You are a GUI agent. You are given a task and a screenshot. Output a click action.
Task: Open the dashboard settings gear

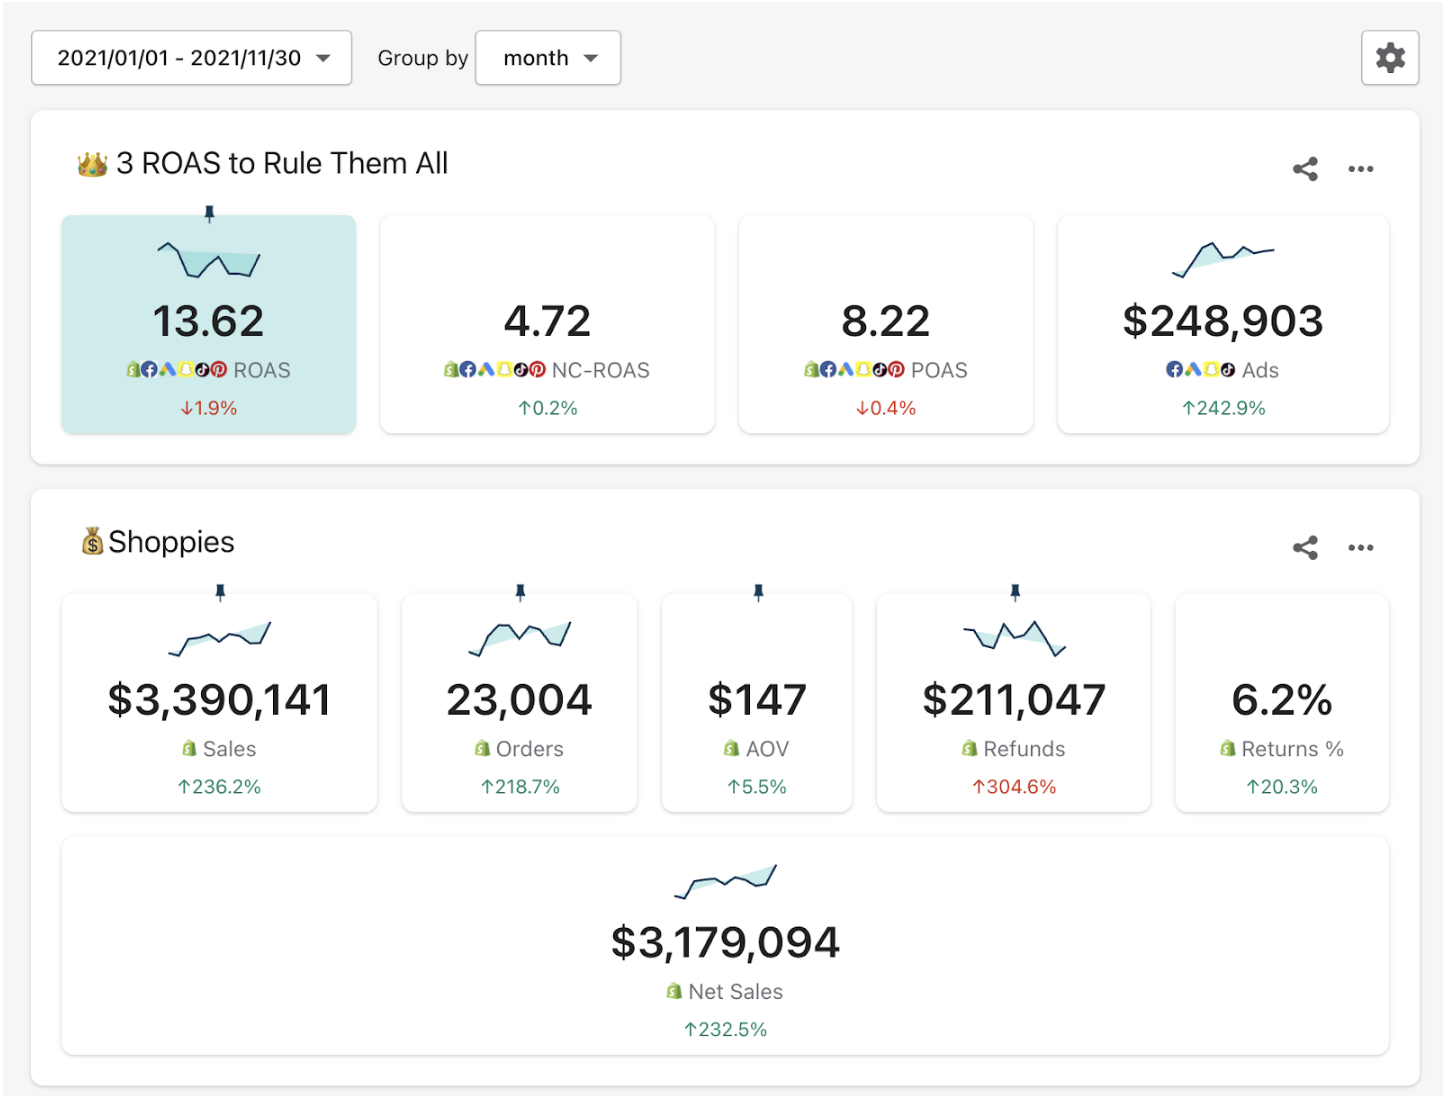pyautogui.click(x=1390, y=58)
